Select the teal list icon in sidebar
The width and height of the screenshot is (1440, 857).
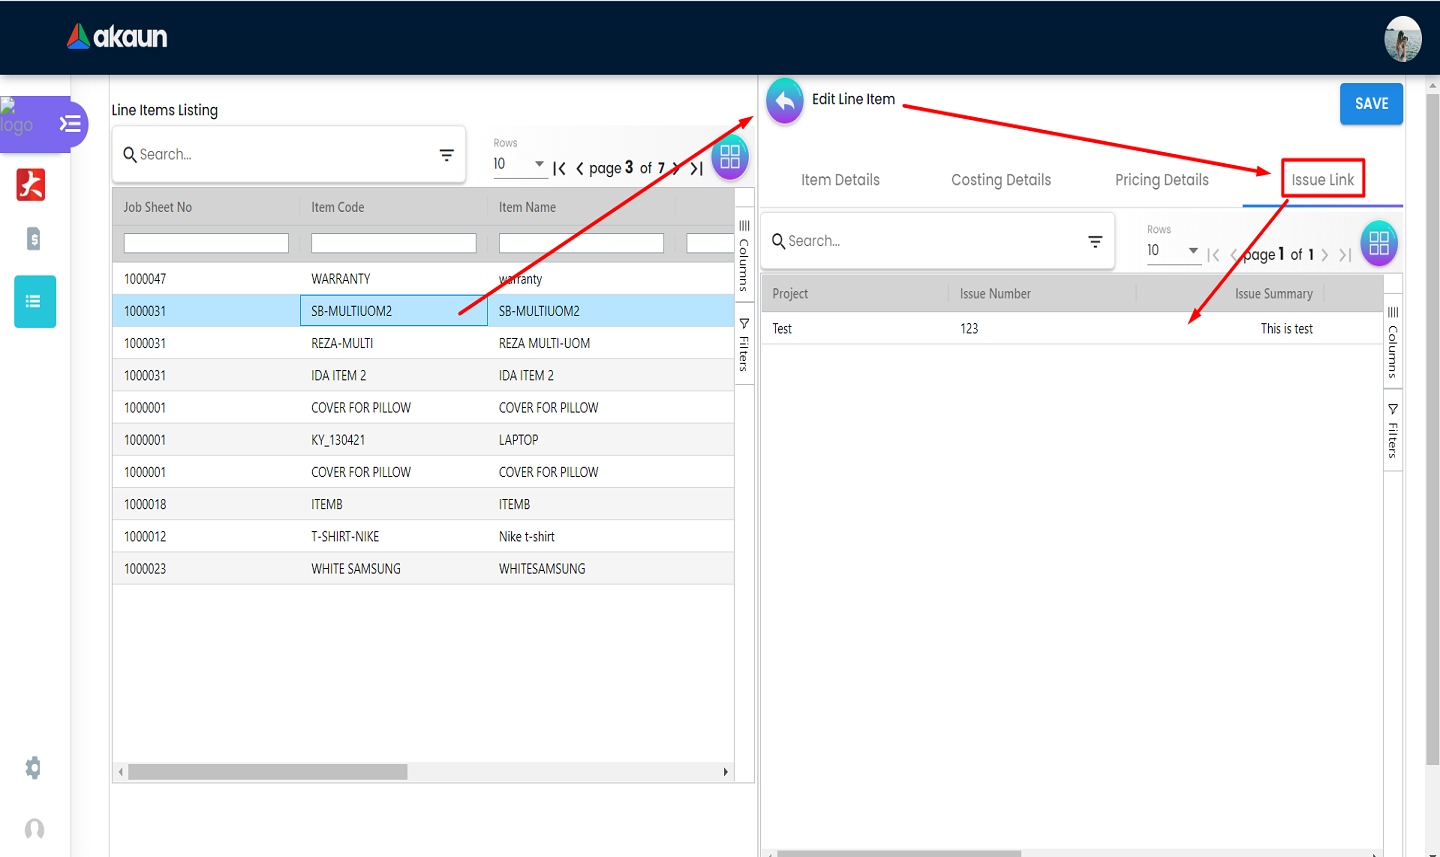pos(34,301)
